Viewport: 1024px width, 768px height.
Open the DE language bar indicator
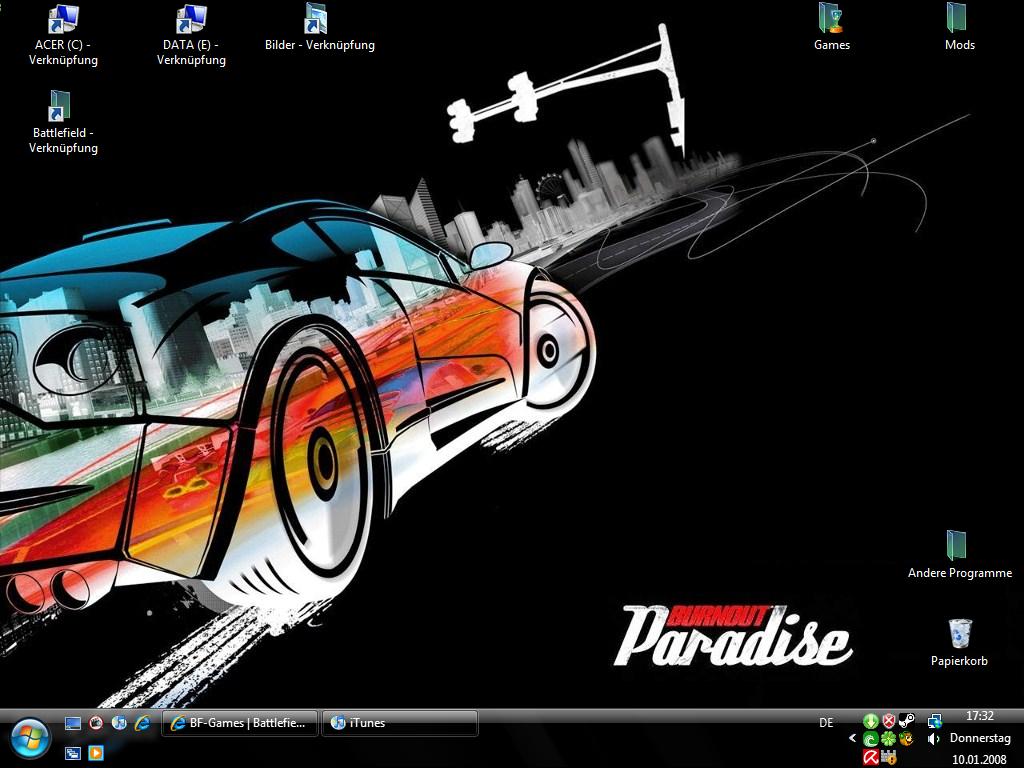[826, 723]
